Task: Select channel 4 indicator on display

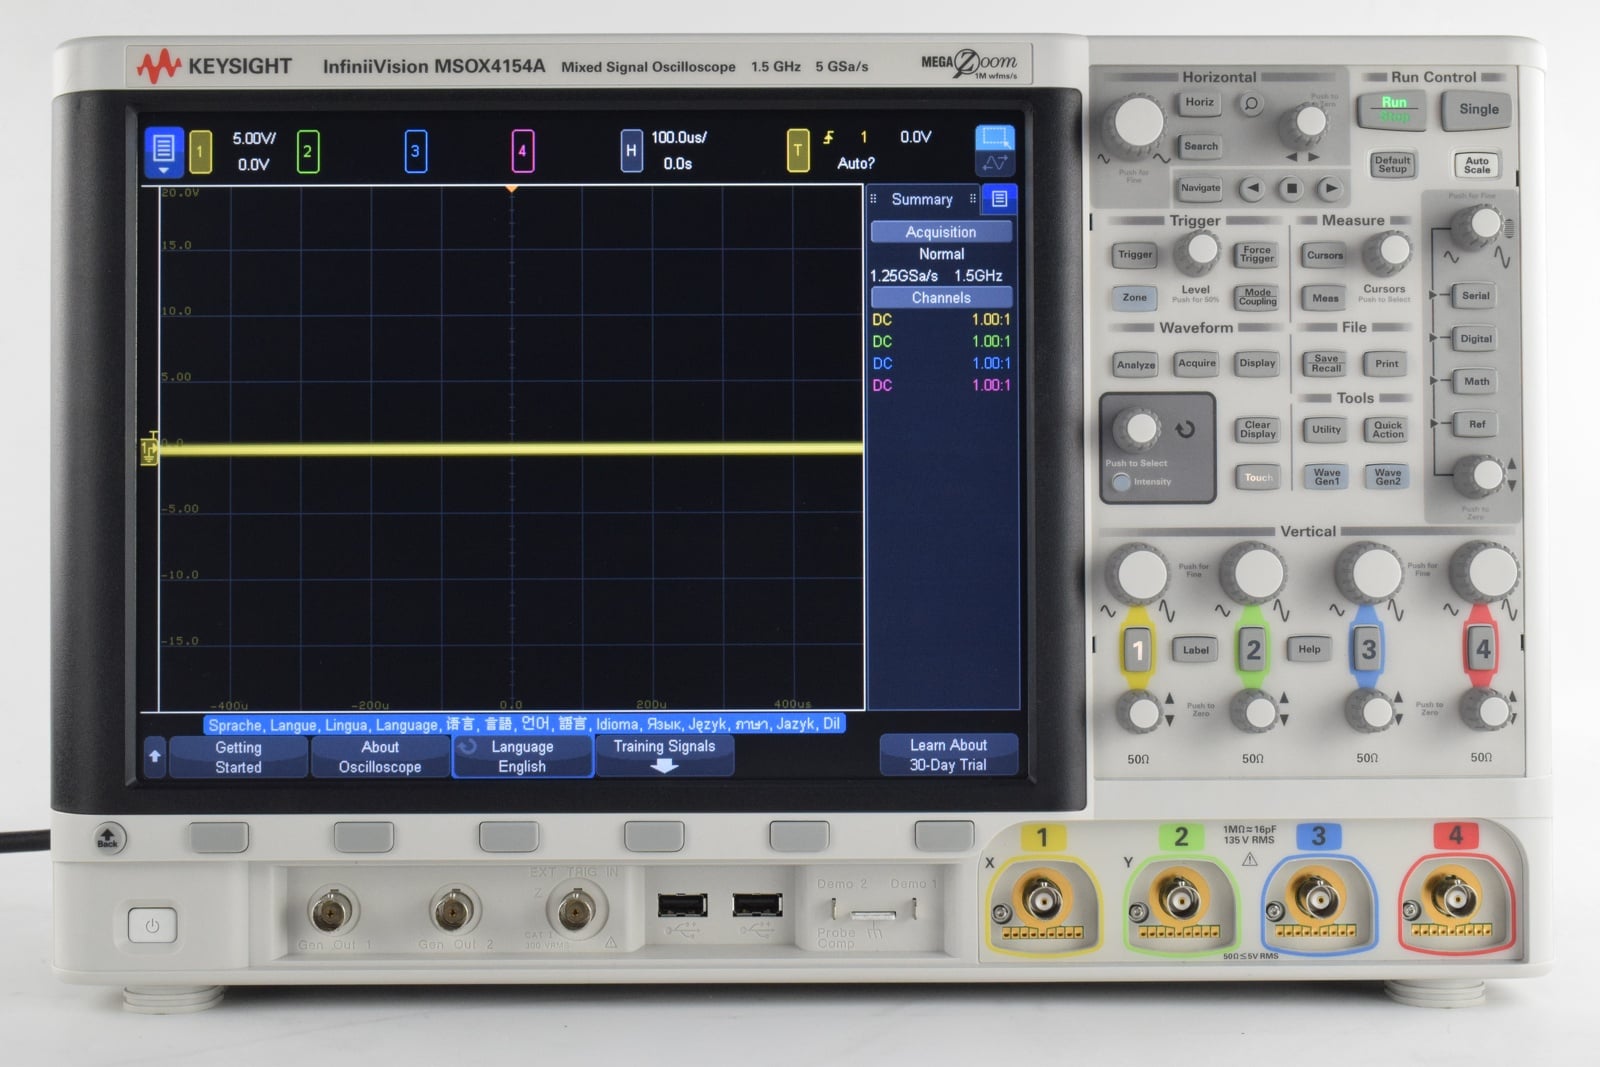Action: (x=522, y=152)
